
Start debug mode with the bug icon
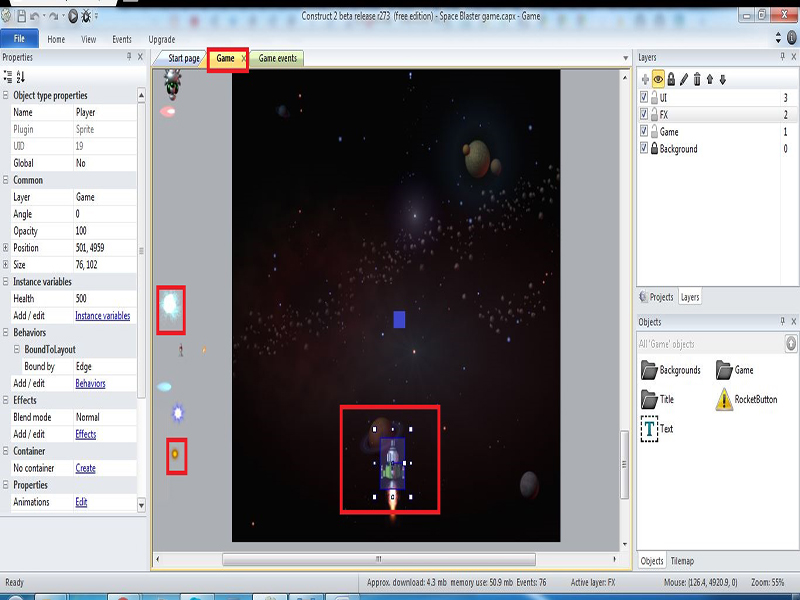pos(86,16)
